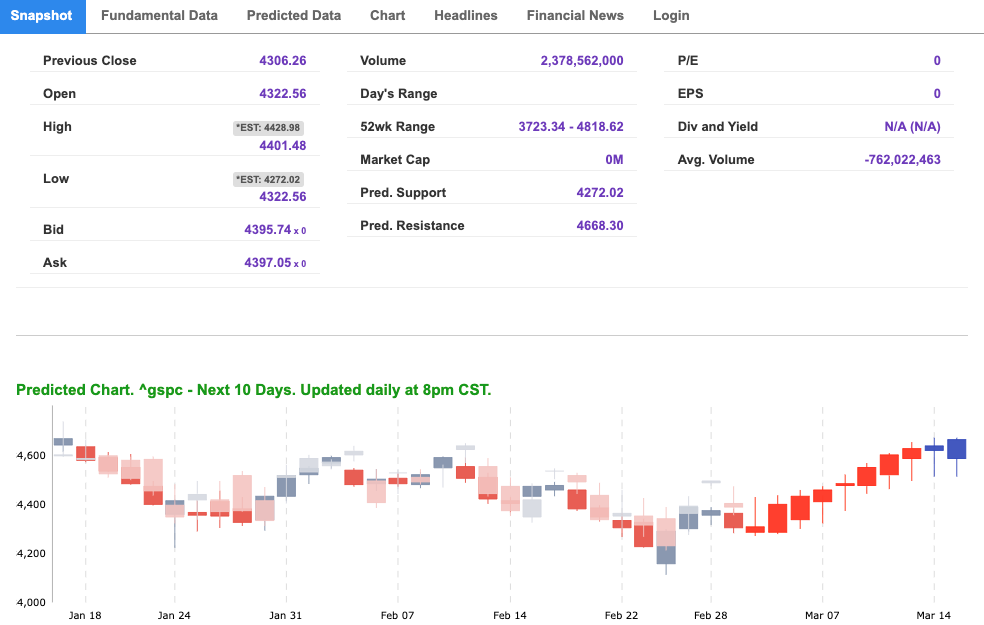
Task: Click the Day's Range label
Action: coord(398,93)
